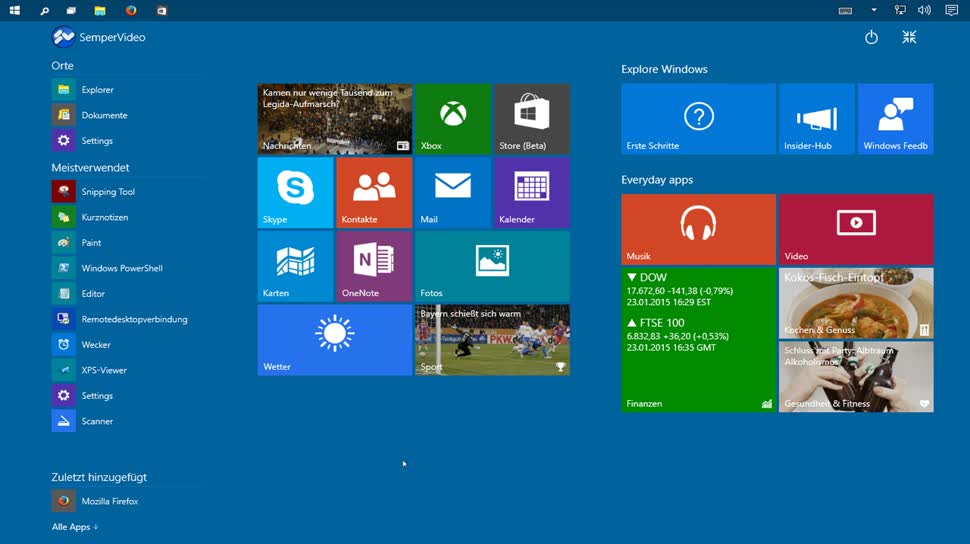The width and height of the screenshot is (970, 544).
Task: Open the Nachrichten news tile
Action: 335,119
